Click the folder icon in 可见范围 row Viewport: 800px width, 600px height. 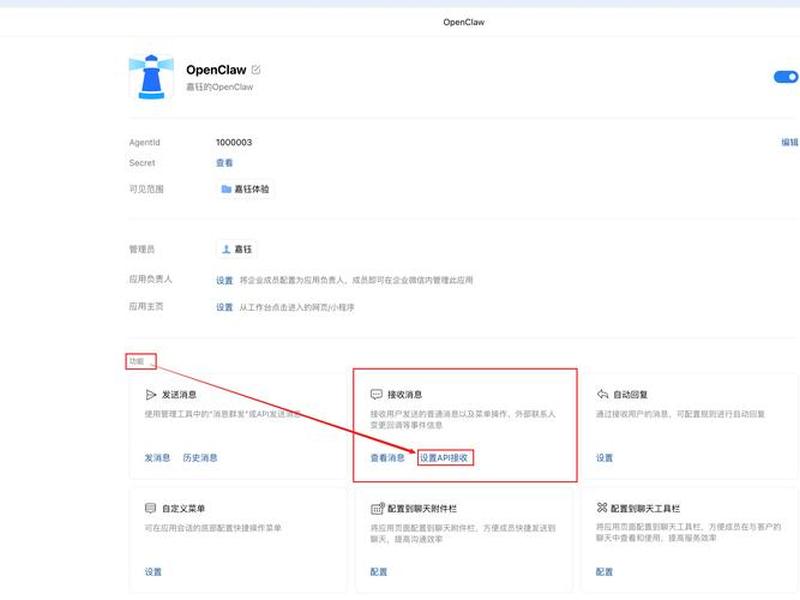[x=226, y=189]
